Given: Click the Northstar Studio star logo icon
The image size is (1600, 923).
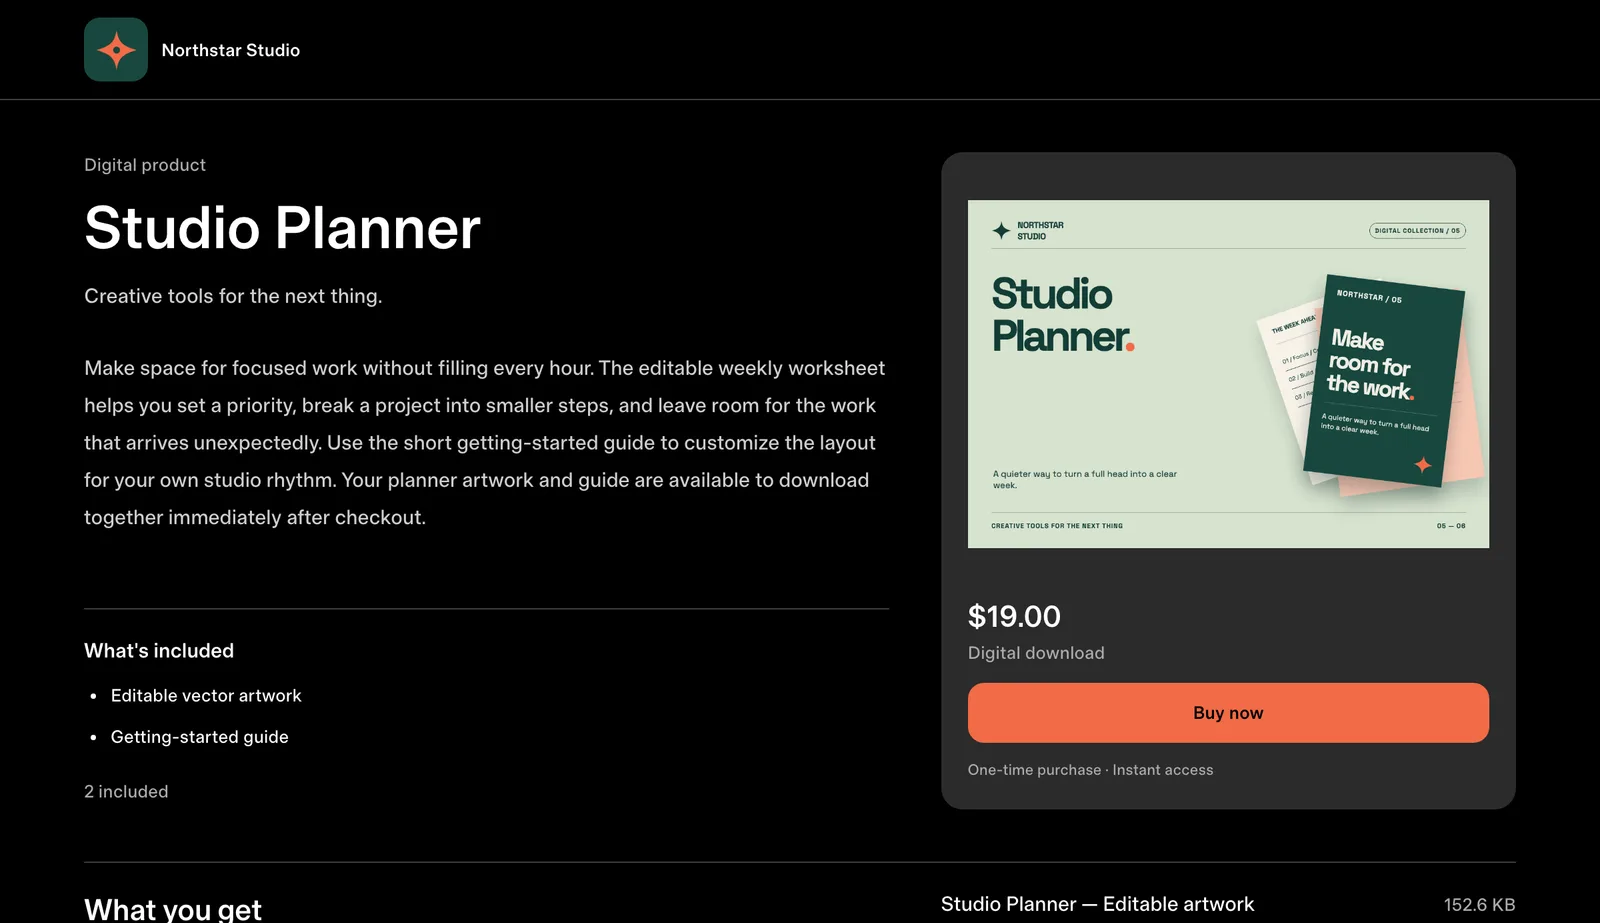Looking at the screenshot, I should point(116,49).
